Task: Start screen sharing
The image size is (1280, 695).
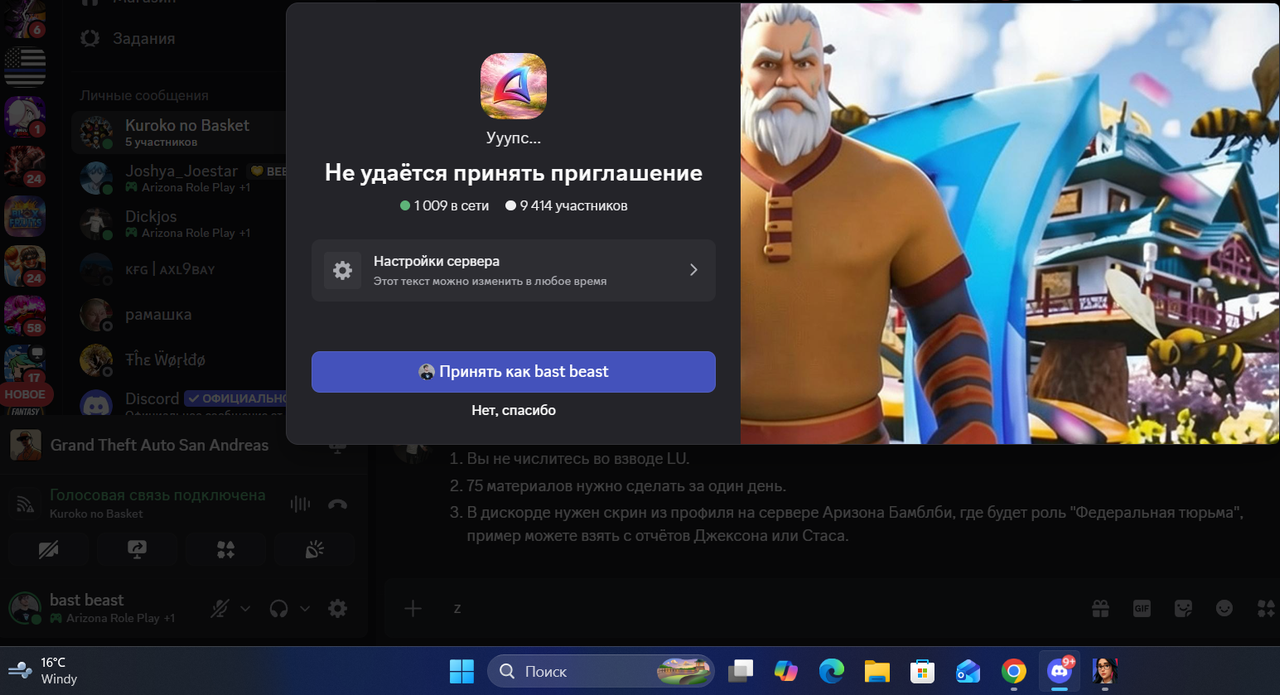Action: click(138, 549)
